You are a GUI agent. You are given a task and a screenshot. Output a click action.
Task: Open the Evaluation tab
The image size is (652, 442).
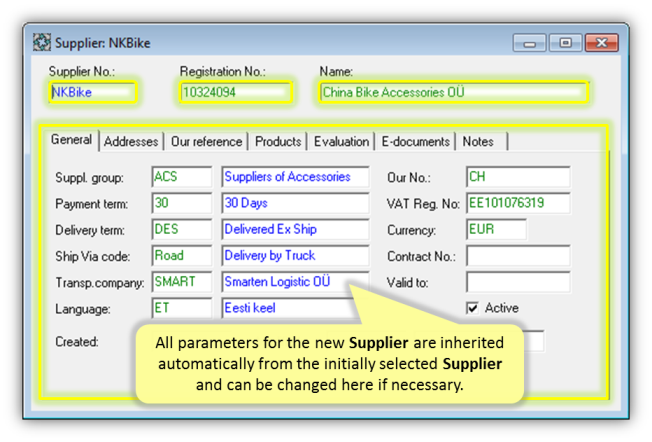[341, 142]
